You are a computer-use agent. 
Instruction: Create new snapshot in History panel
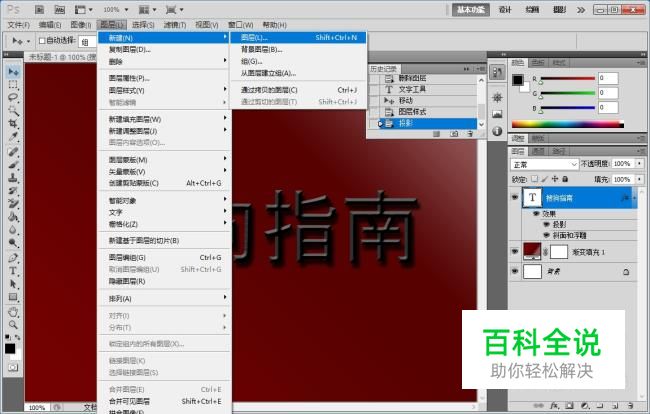coord(454,134)
